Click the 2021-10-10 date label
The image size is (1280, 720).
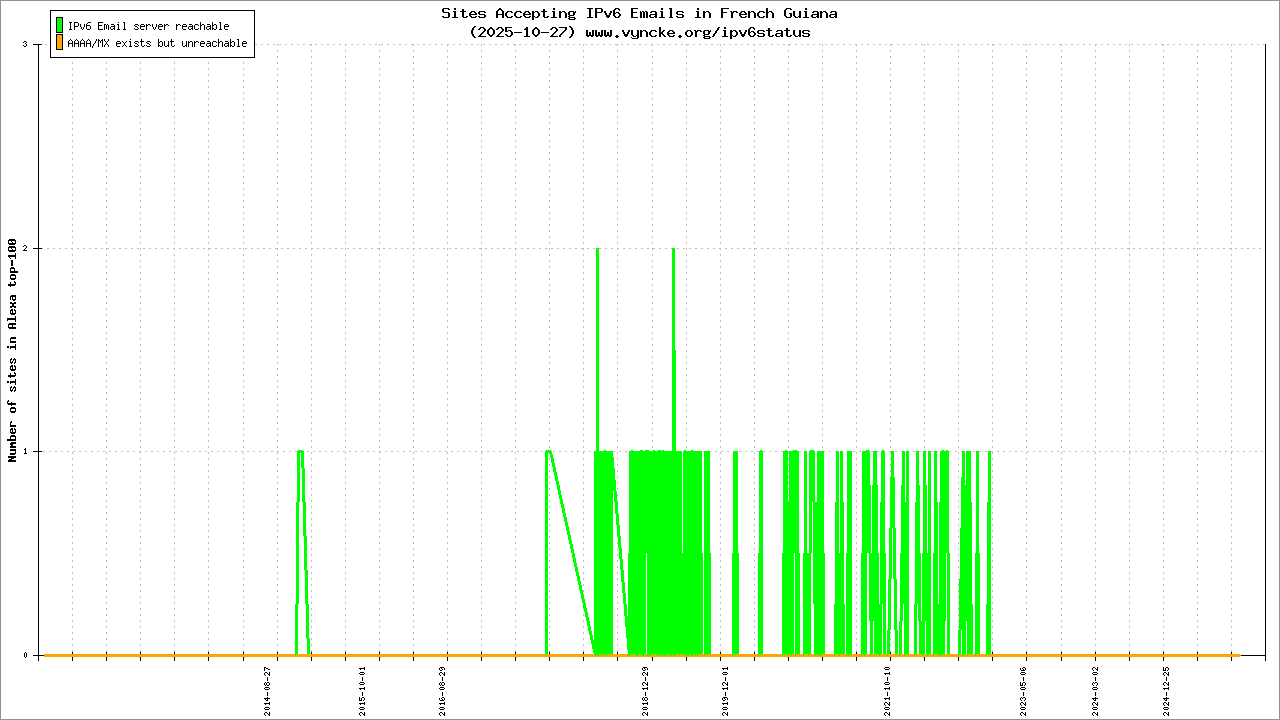(888, 691)
